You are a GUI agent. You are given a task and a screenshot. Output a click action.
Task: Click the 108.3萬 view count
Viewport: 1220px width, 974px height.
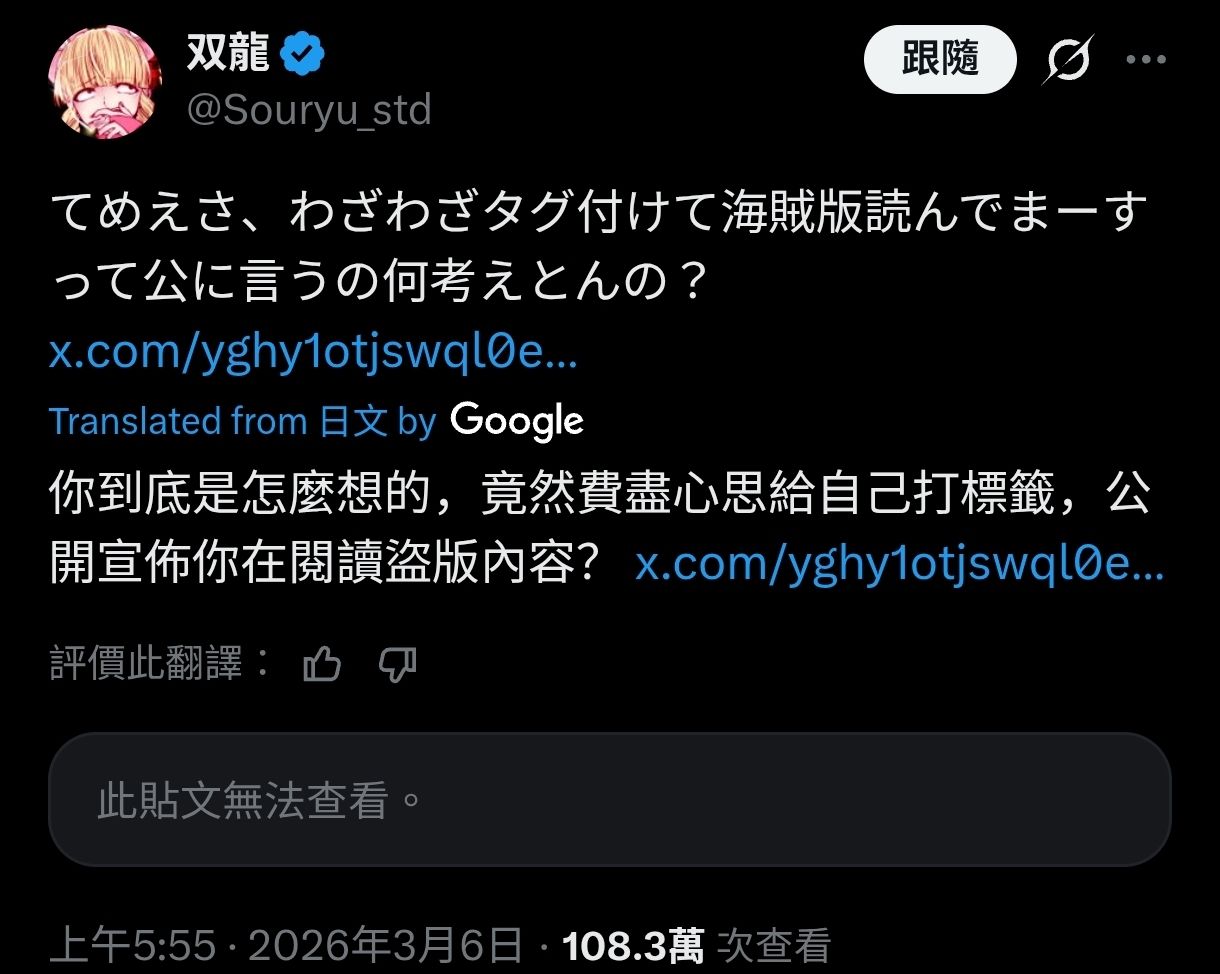pos(634,945)
